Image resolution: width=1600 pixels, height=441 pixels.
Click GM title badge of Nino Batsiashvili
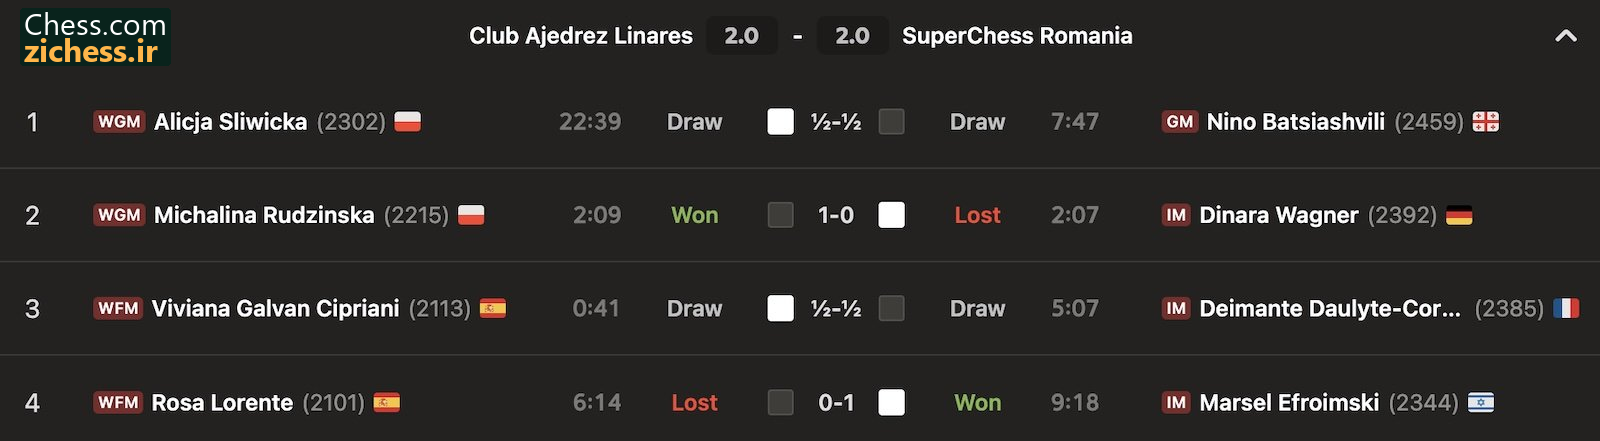pyautogui.click(x=1180, y=122)
